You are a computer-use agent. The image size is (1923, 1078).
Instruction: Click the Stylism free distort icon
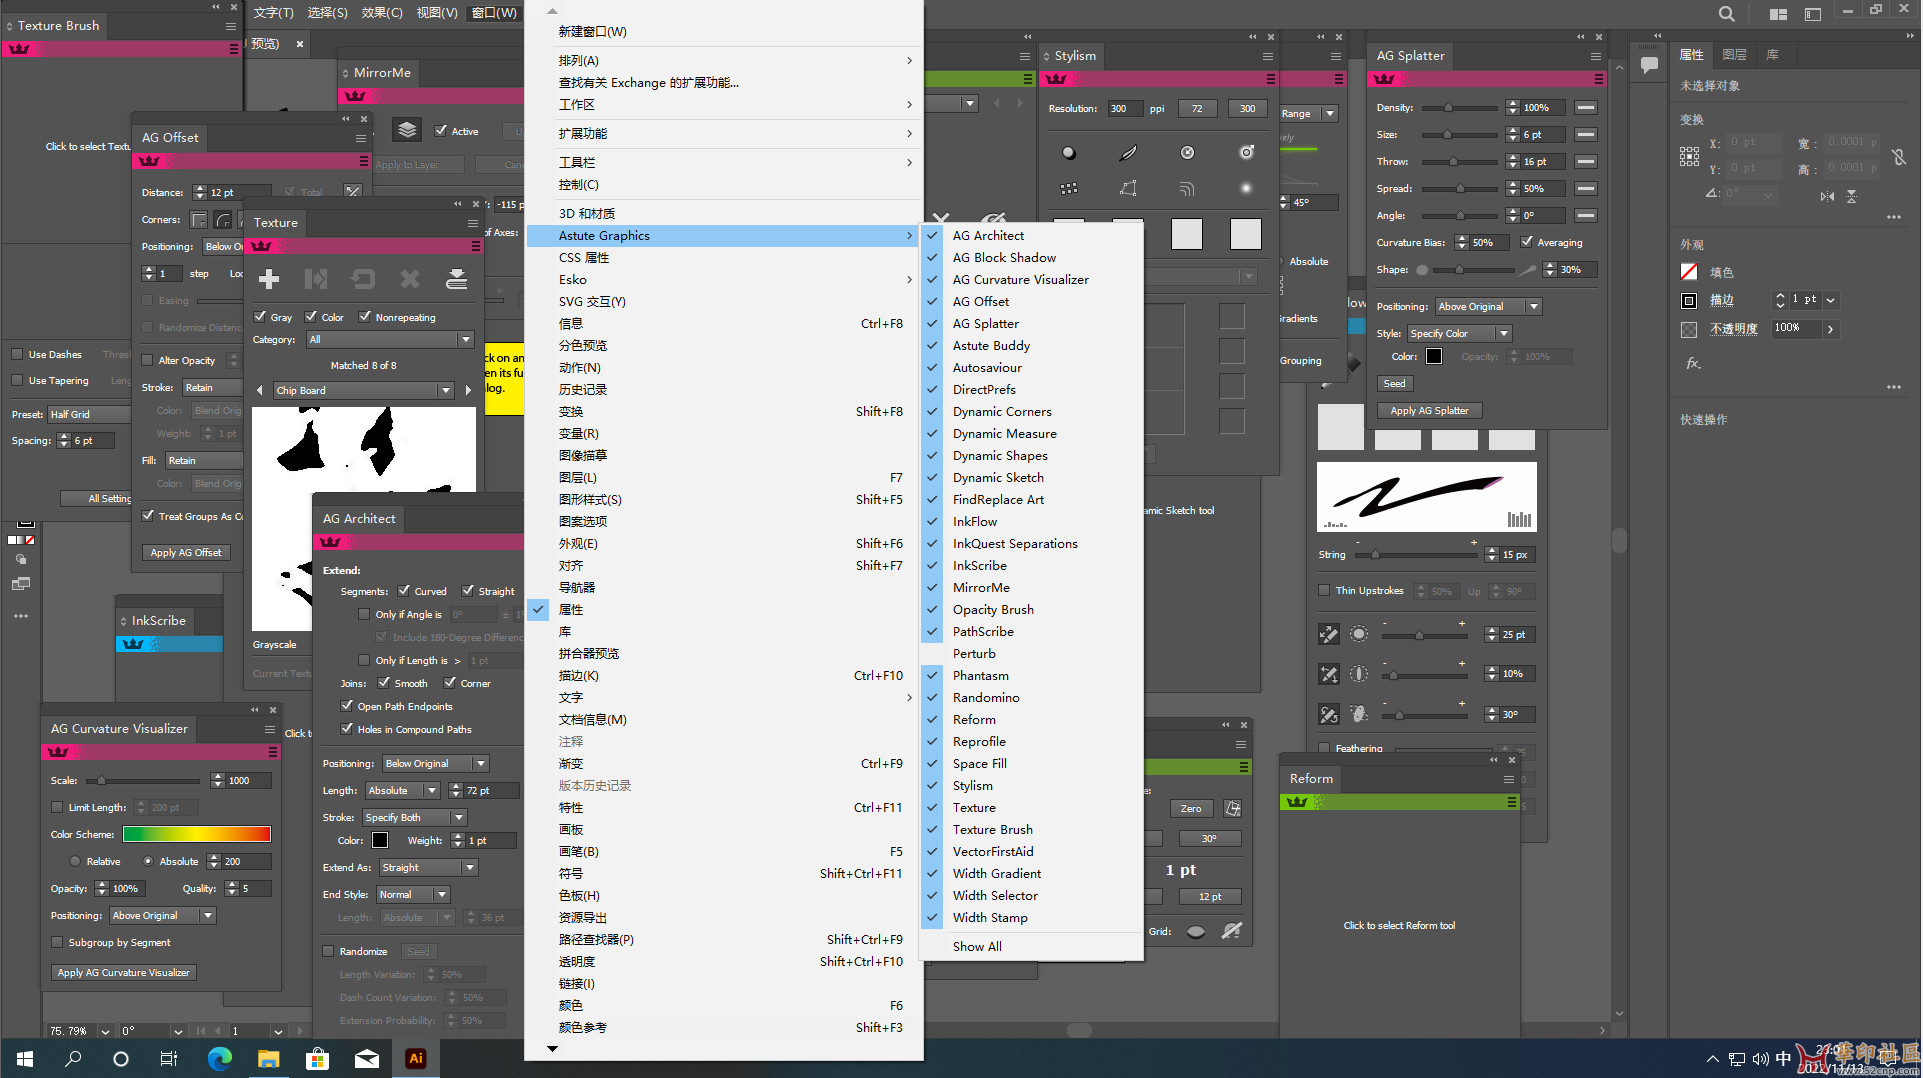tap(1128, 188)
